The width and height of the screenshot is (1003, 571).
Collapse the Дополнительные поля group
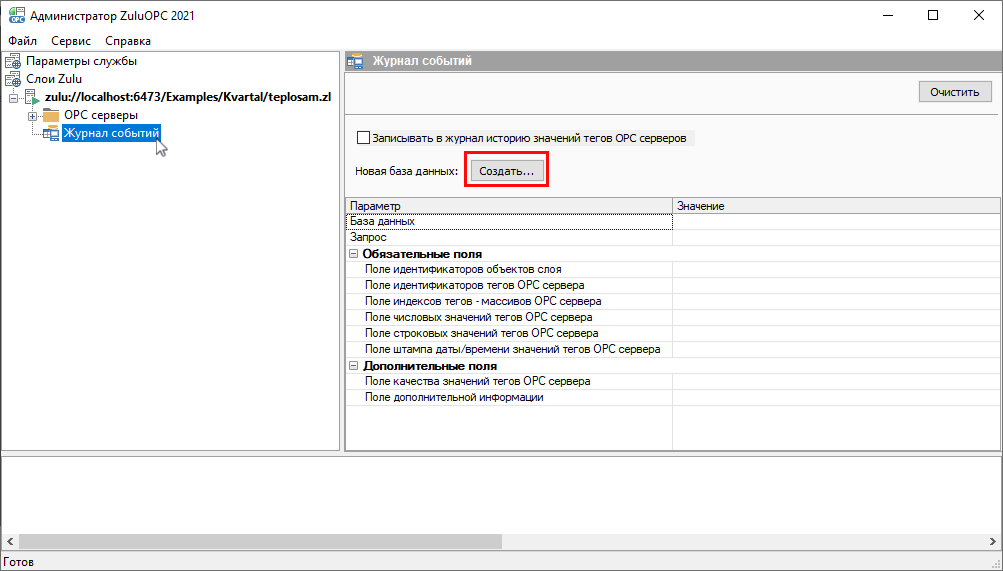click(354, 366)
